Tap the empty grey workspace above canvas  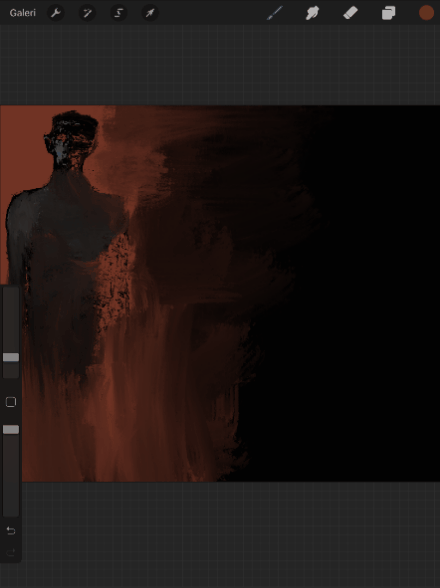tap(220, 65)
